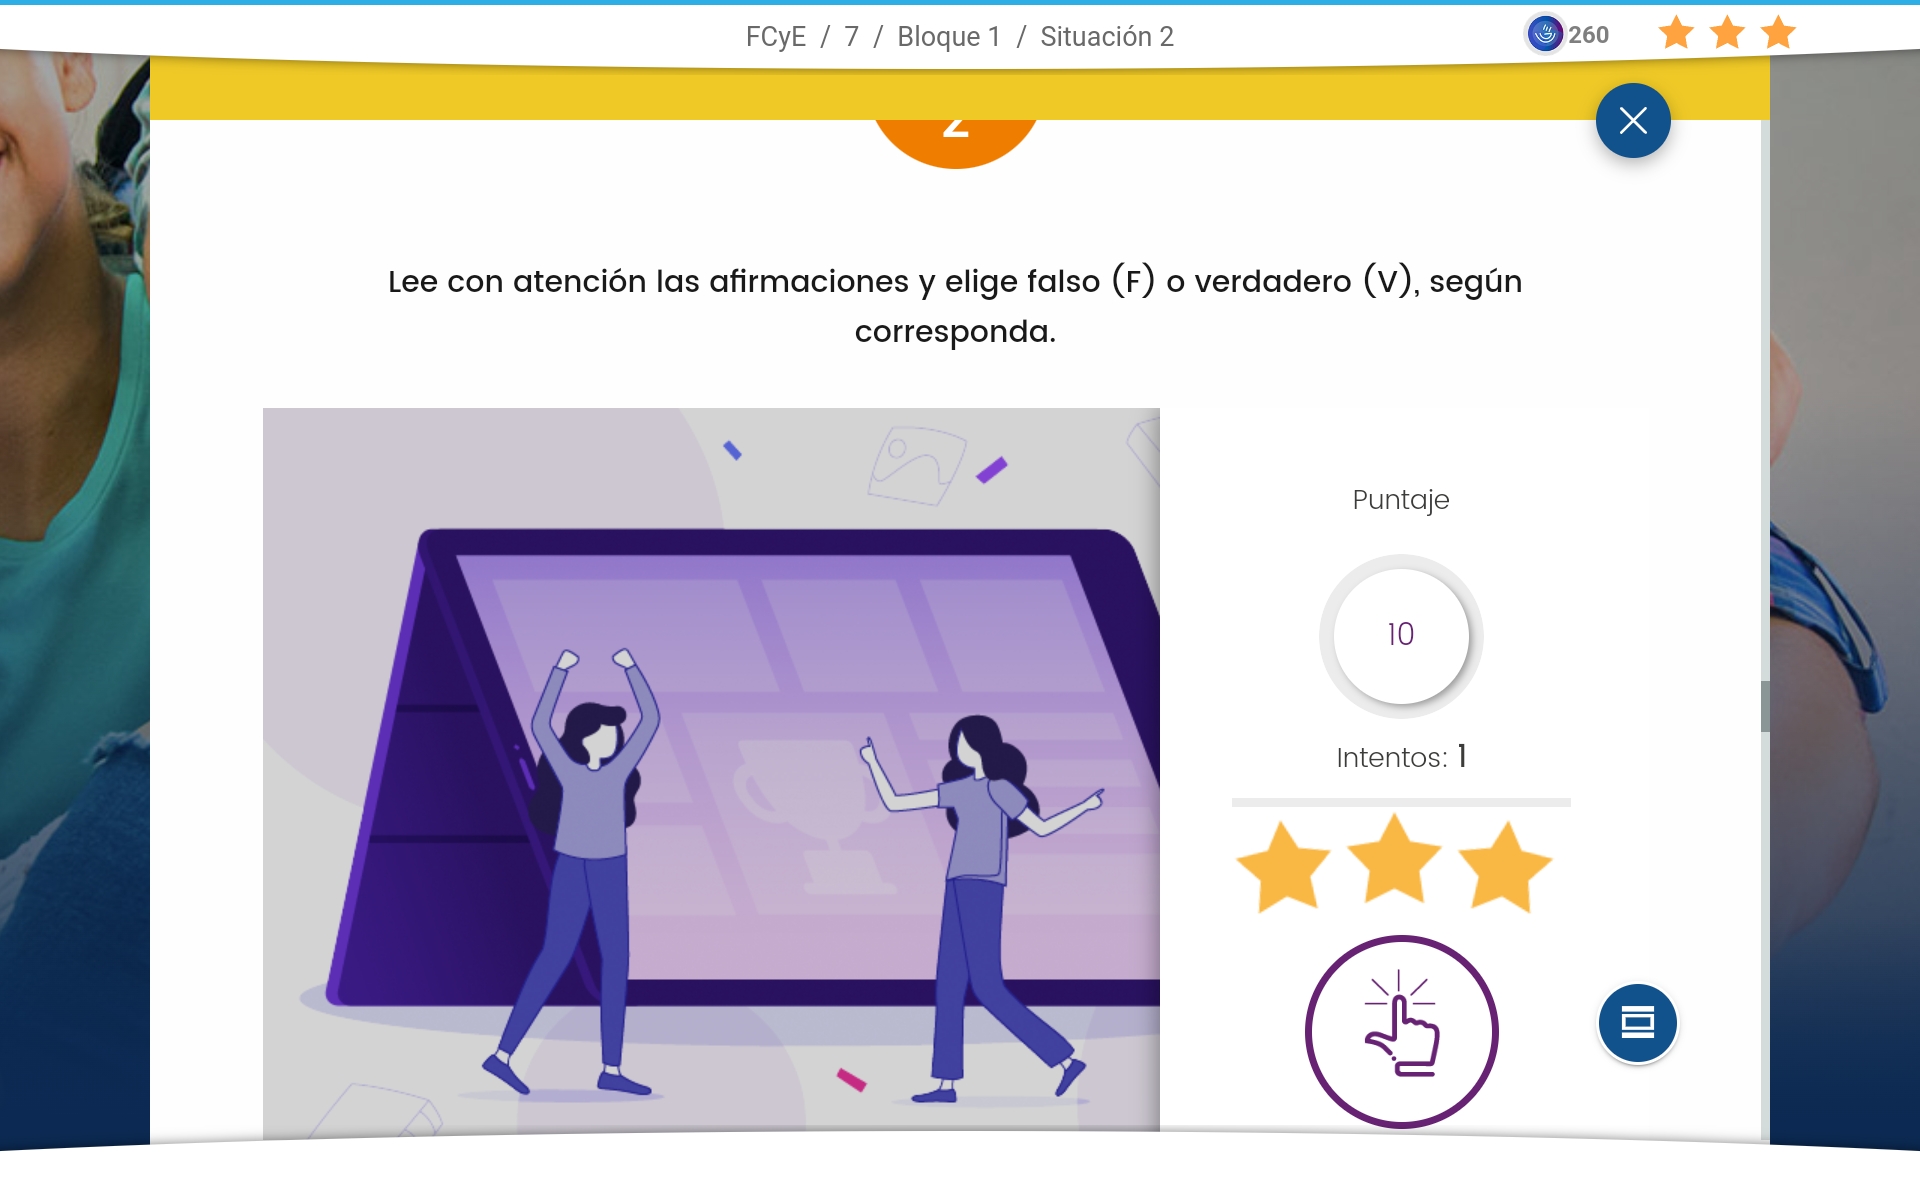
Task: Click the progress bar under Intentos
Action: click(1401, 802)
